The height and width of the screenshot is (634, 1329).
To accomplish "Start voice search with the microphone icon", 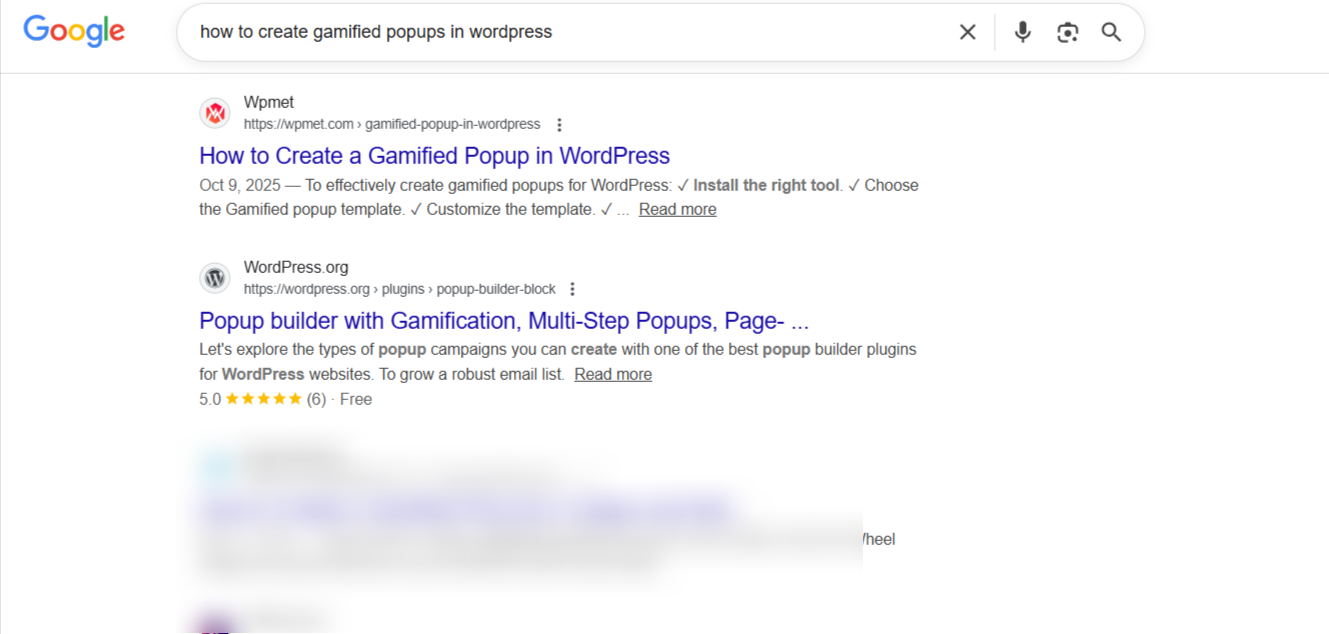I will point(1022,31).
